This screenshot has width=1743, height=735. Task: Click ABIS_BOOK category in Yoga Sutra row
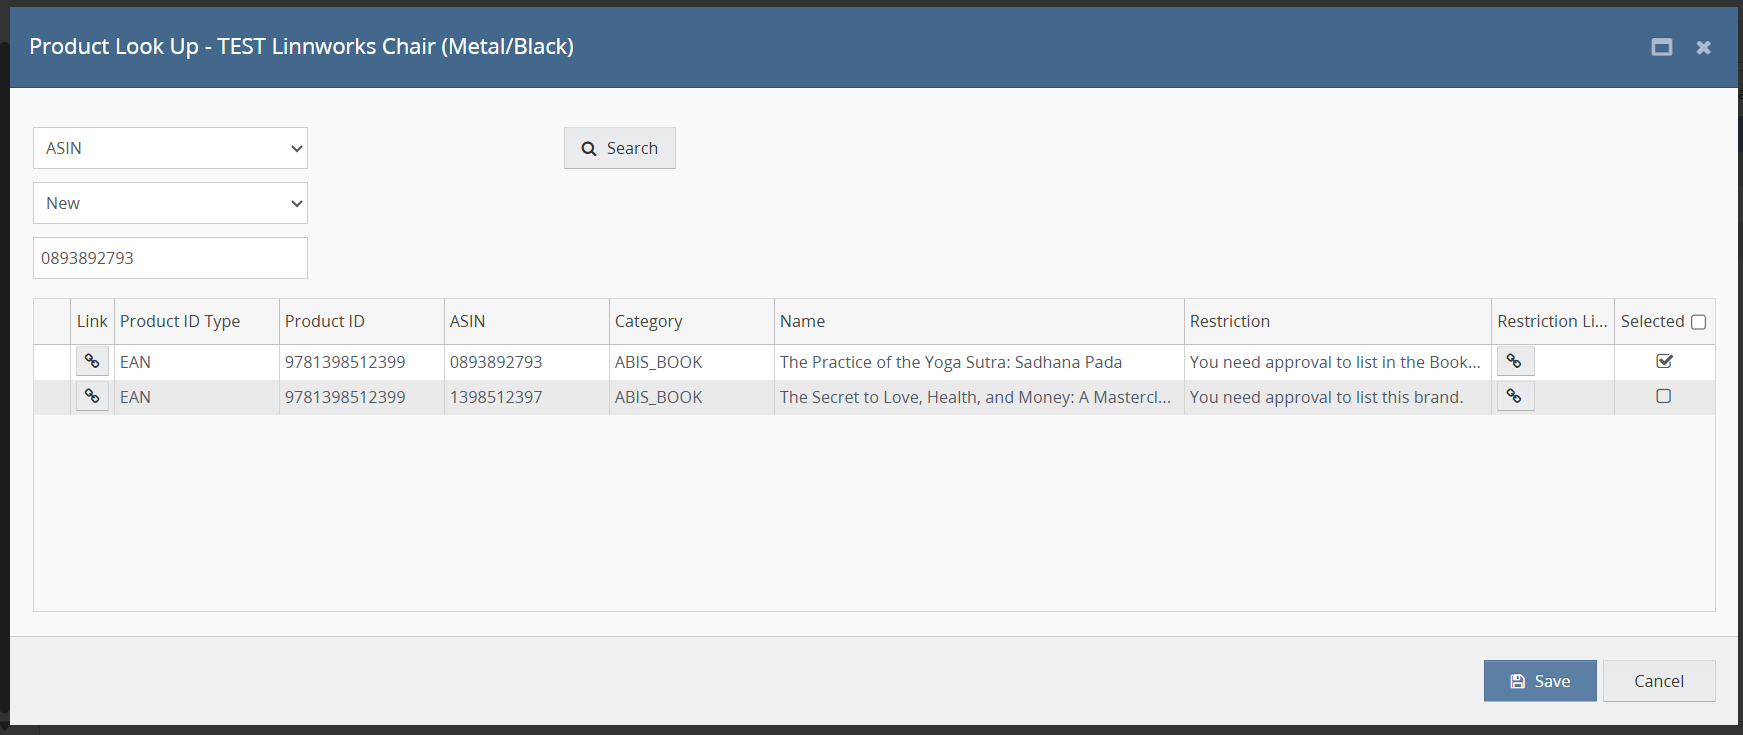pos(692,362)
